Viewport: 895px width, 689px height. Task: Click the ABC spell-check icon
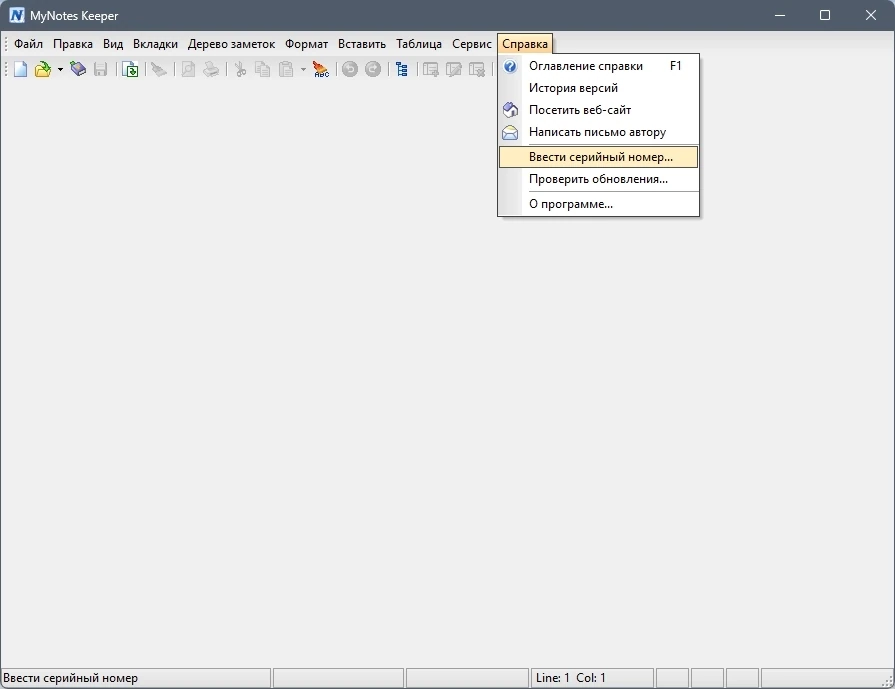pos(321,70)
